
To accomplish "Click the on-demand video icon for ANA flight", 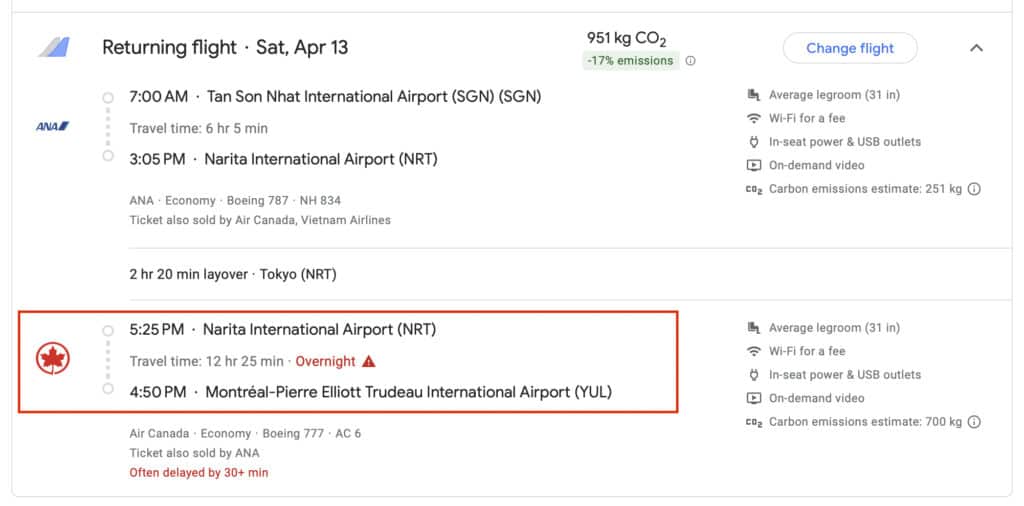I will (754, 165).
